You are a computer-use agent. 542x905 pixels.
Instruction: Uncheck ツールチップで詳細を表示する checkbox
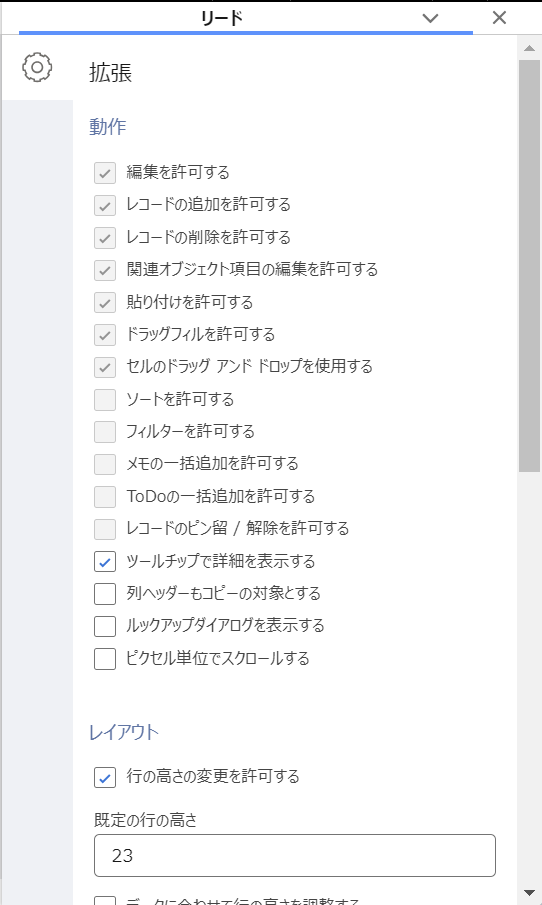point(105,561)
